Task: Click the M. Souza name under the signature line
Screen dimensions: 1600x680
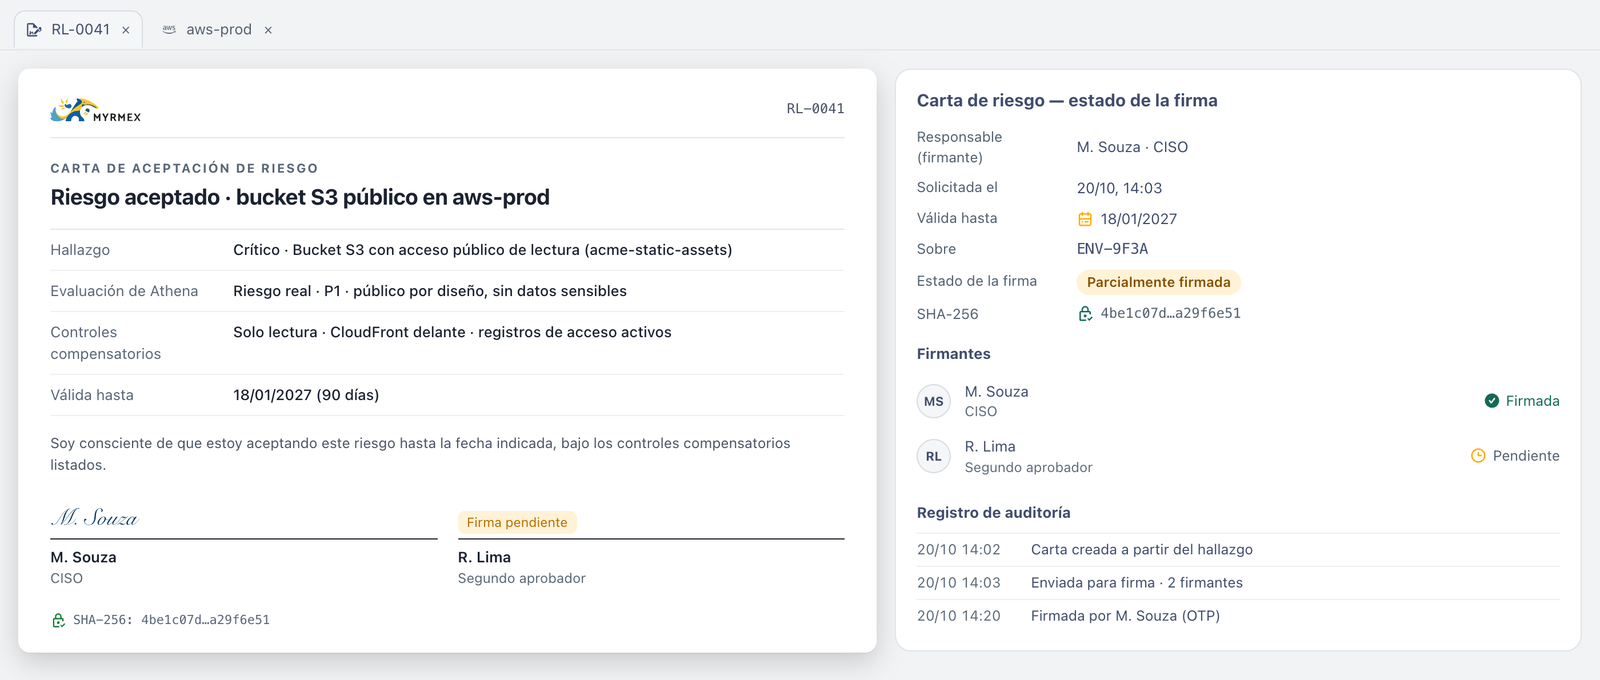Action: click(83, 557)
